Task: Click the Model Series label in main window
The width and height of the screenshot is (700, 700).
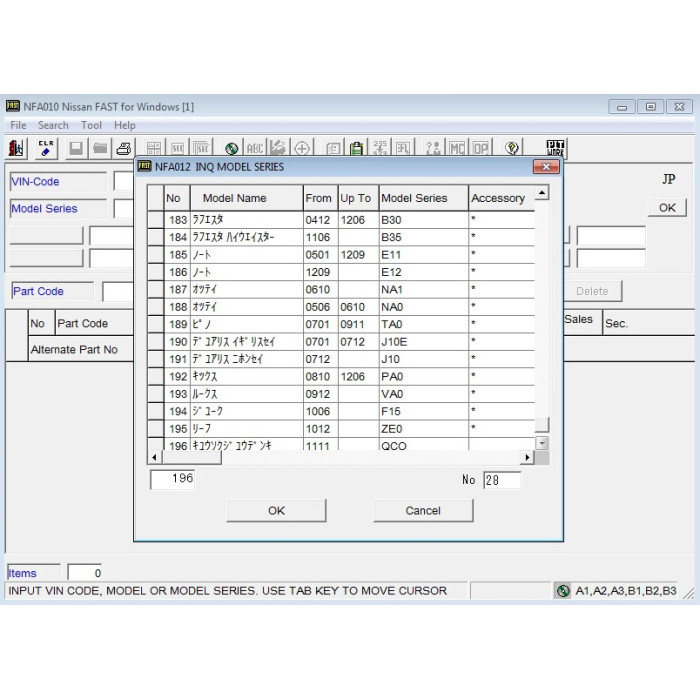Action: (x=58, y=208)
